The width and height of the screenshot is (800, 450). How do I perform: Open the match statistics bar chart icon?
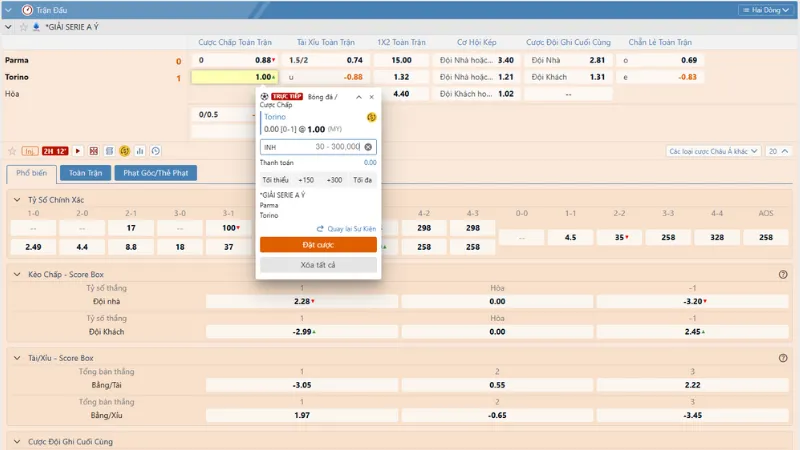(x=140, y=151)
